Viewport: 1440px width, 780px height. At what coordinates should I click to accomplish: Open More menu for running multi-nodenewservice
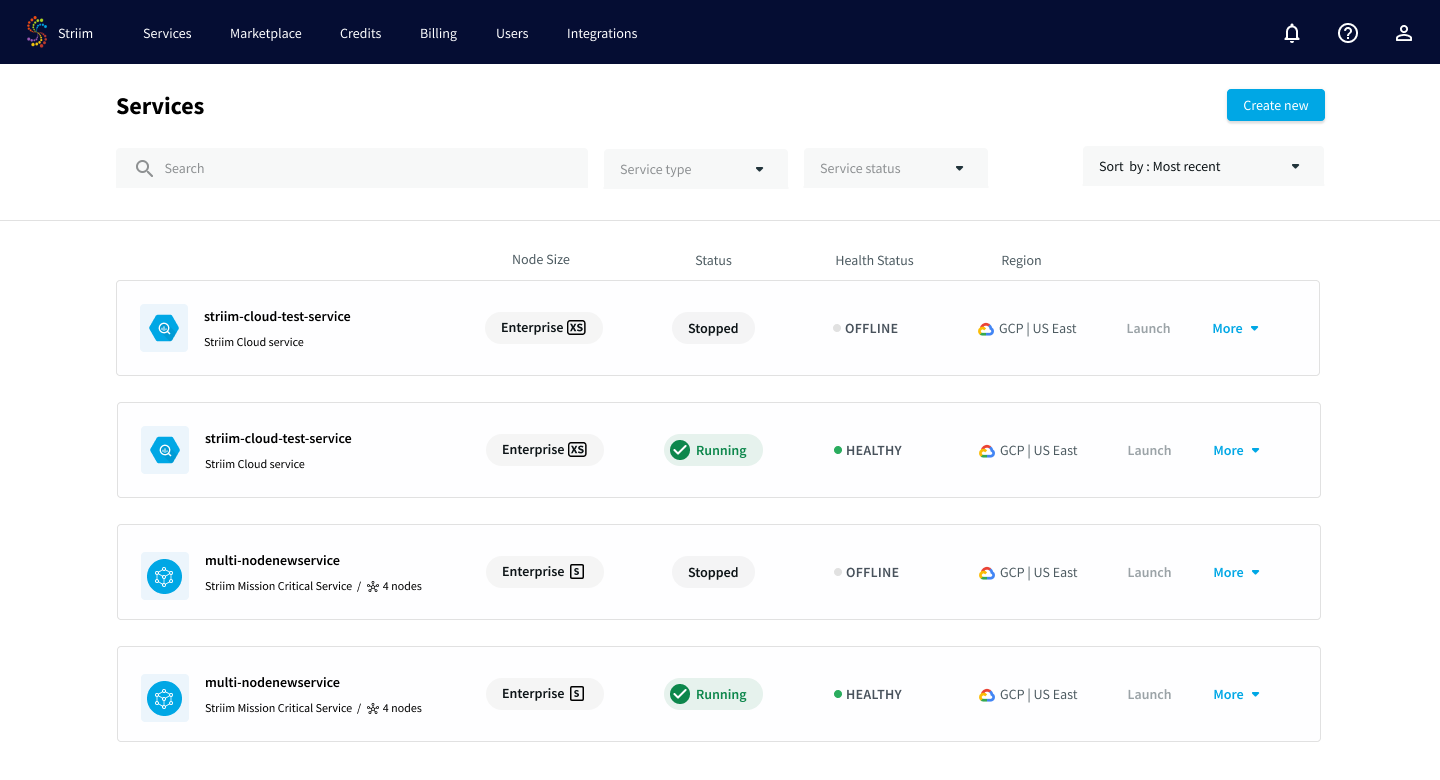(x=1237, y=694)
